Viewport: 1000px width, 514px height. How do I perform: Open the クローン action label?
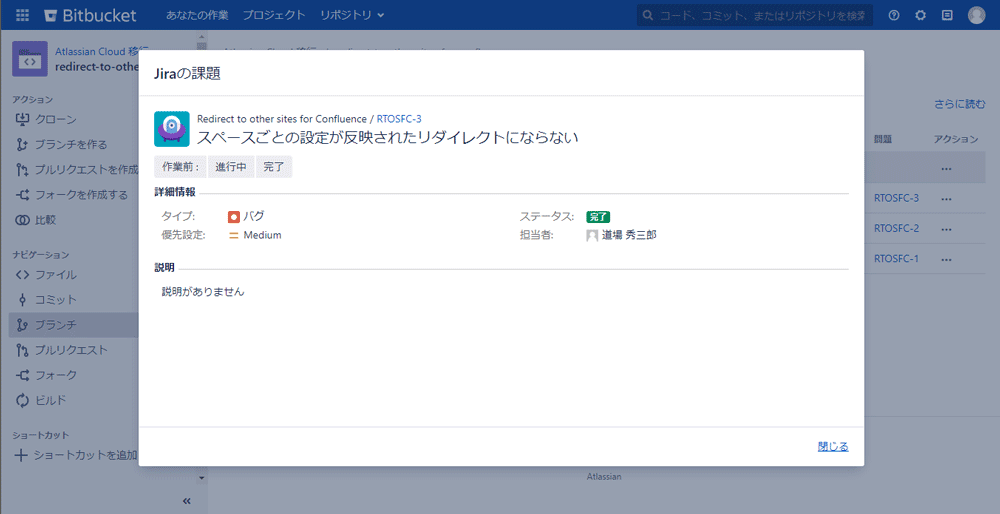[x=55, y=119]
